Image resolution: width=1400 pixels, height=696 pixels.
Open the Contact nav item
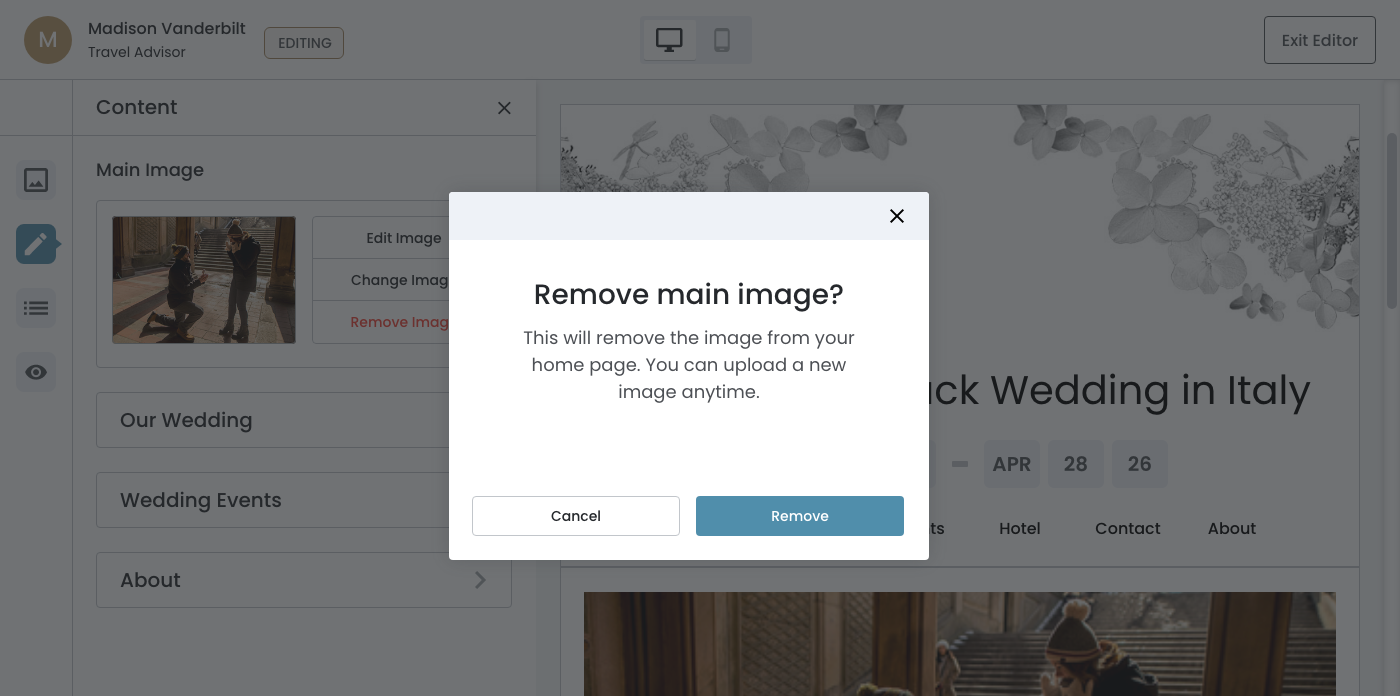tap(1127, 528)
